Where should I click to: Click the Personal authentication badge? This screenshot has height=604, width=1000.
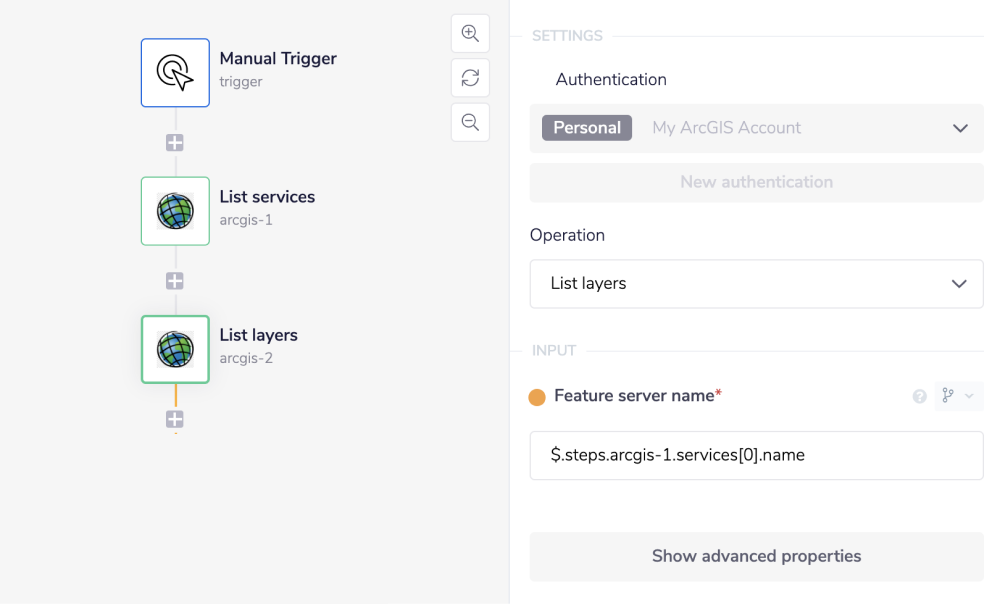click(x=587, y=128)
